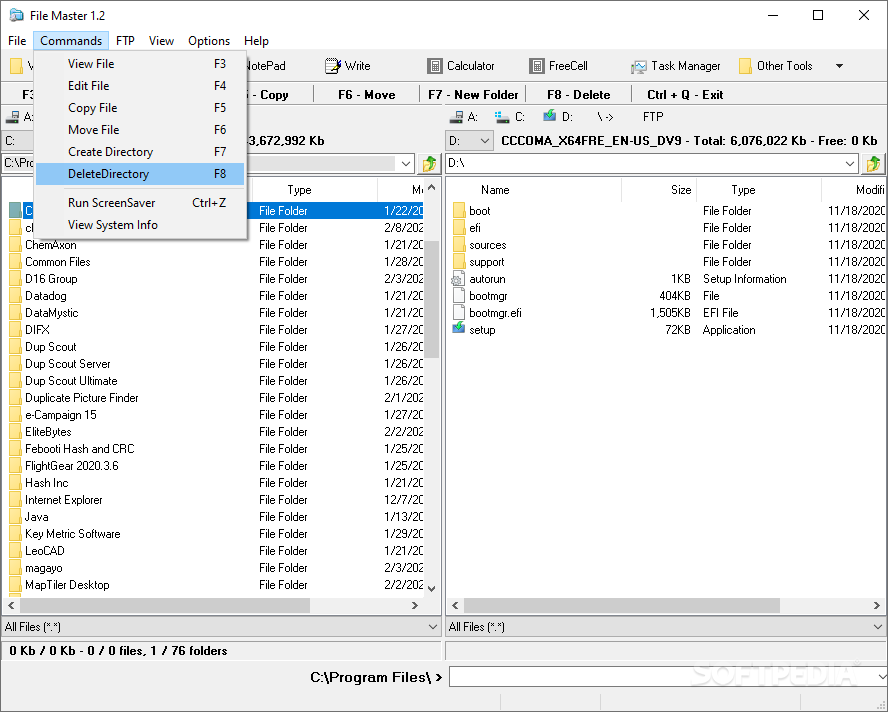Click the efi folder icon
Image resolution: width=888 pixels, height=712 pixels.
459,228
